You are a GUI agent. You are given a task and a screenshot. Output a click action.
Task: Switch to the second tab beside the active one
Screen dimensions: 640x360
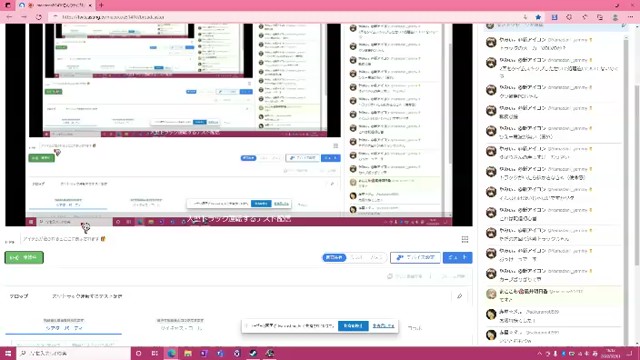180,325
